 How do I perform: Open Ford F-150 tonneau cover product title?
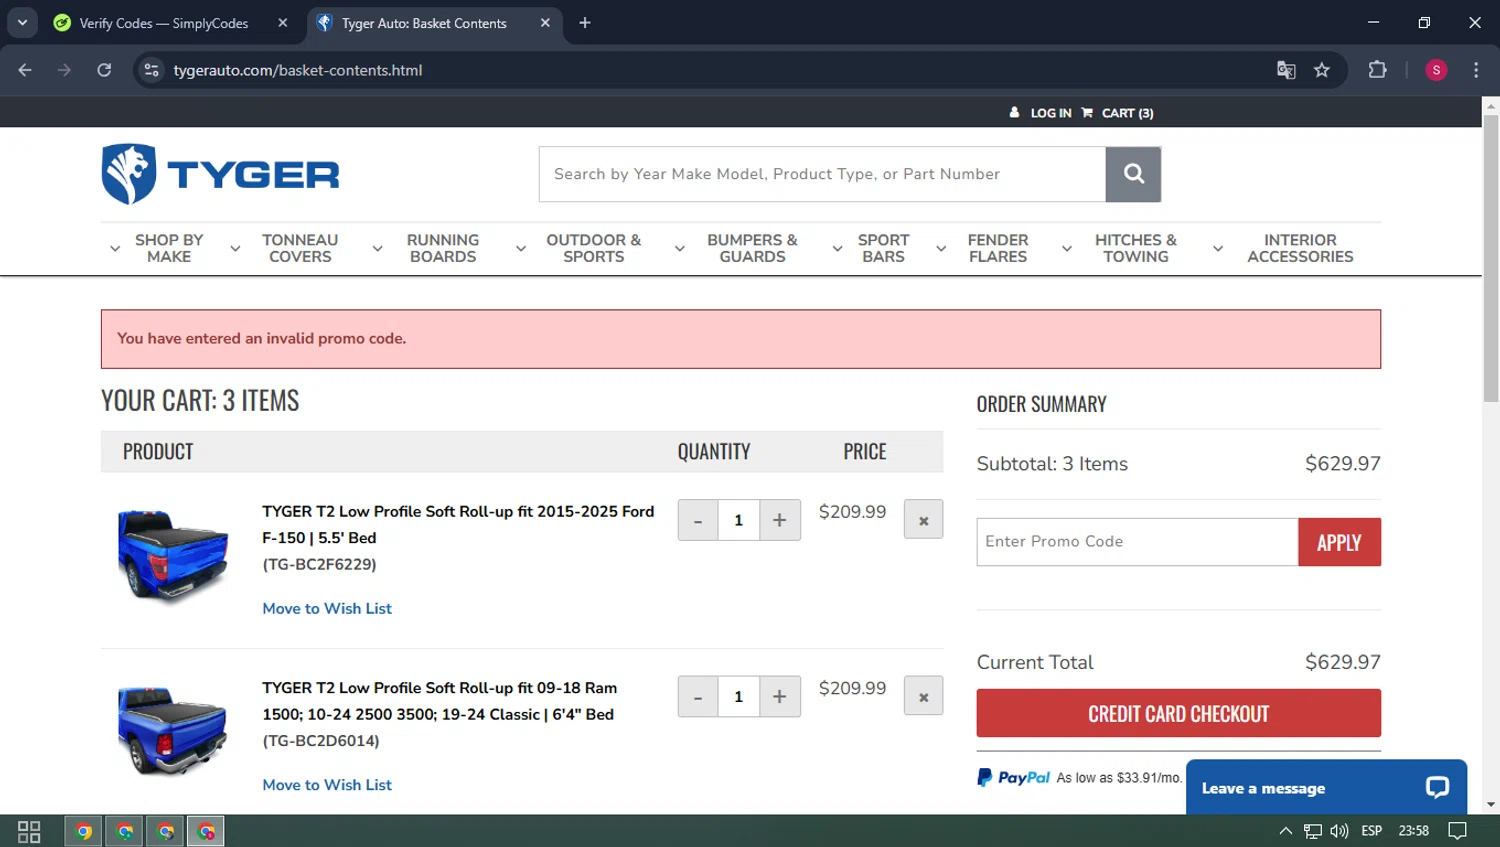pyautogui.click(x=458, y=524)
